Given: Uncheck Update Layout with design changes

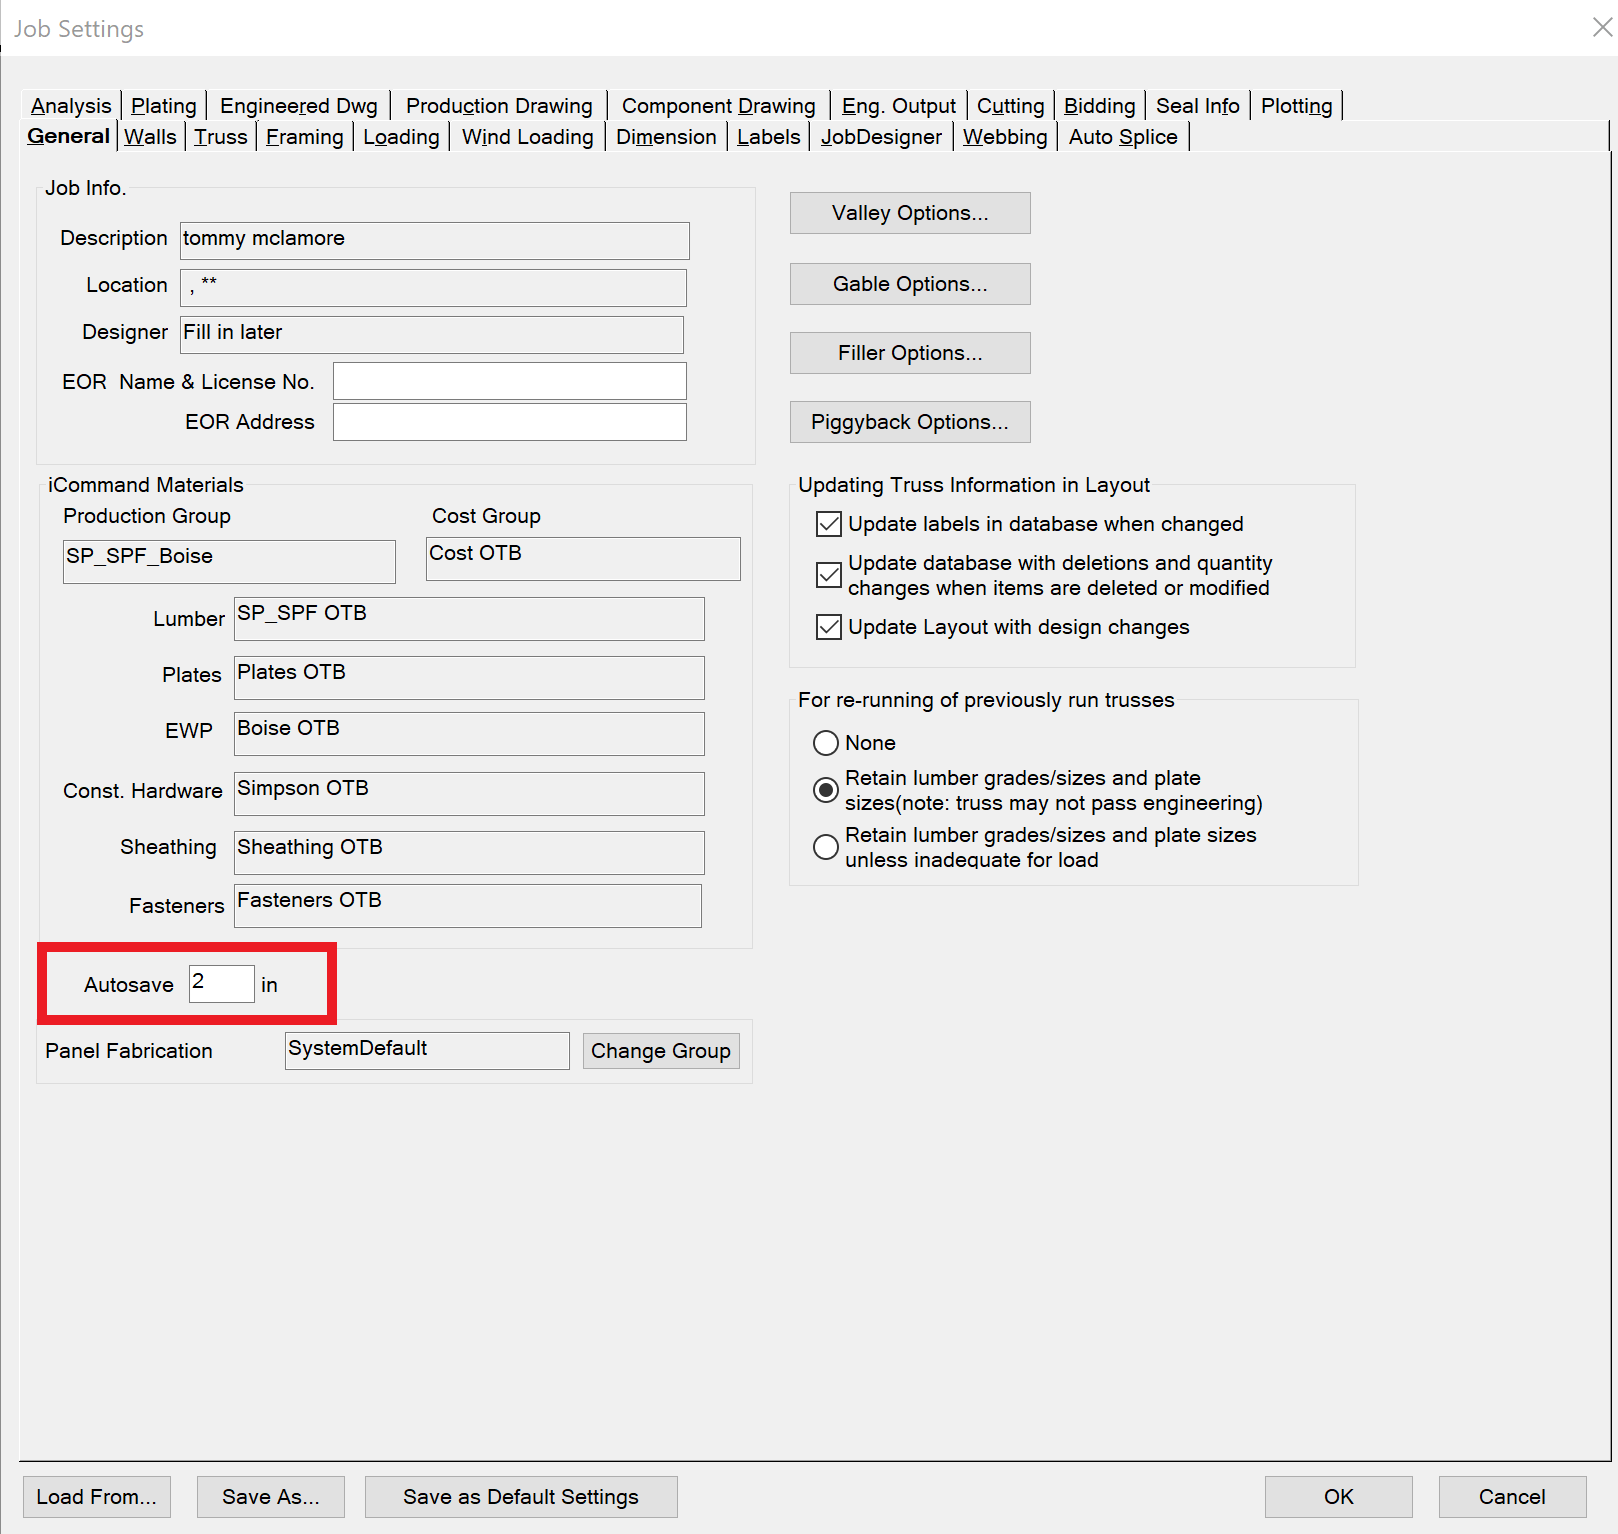Looking at the screenshot, I should click(829, 627).
